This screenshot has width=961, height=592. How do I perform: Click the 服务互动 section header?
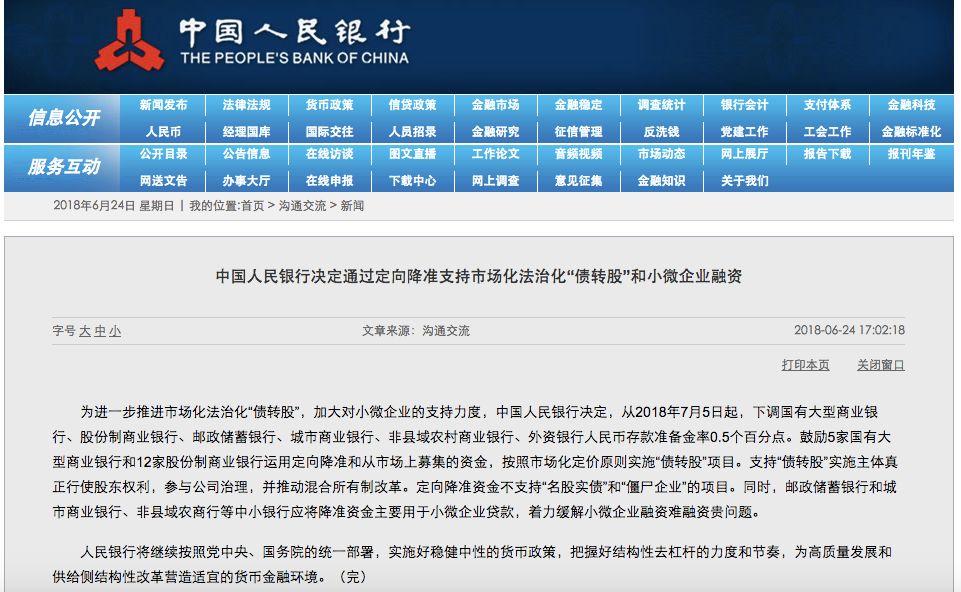click(x=64, y=166)
